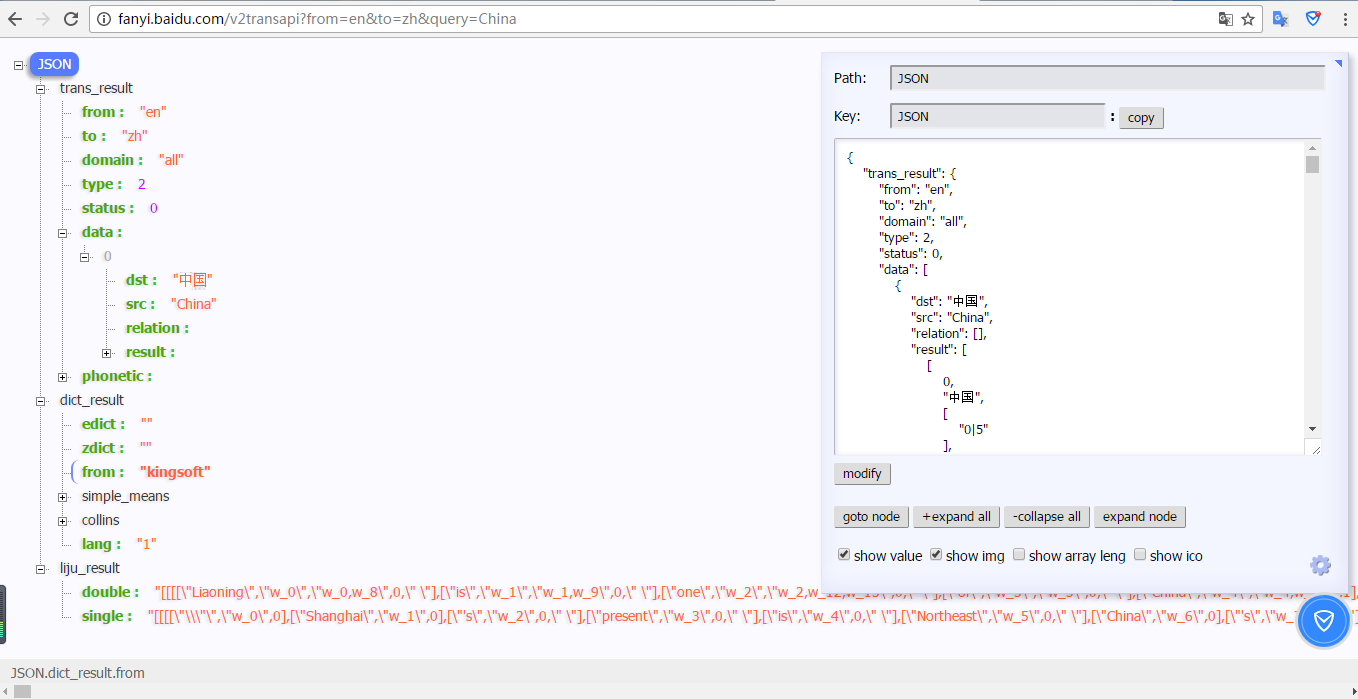The image size is (1358, 699).
Task: Click the JSON.dict_result.from status bar path
Action: click(78, 673)
